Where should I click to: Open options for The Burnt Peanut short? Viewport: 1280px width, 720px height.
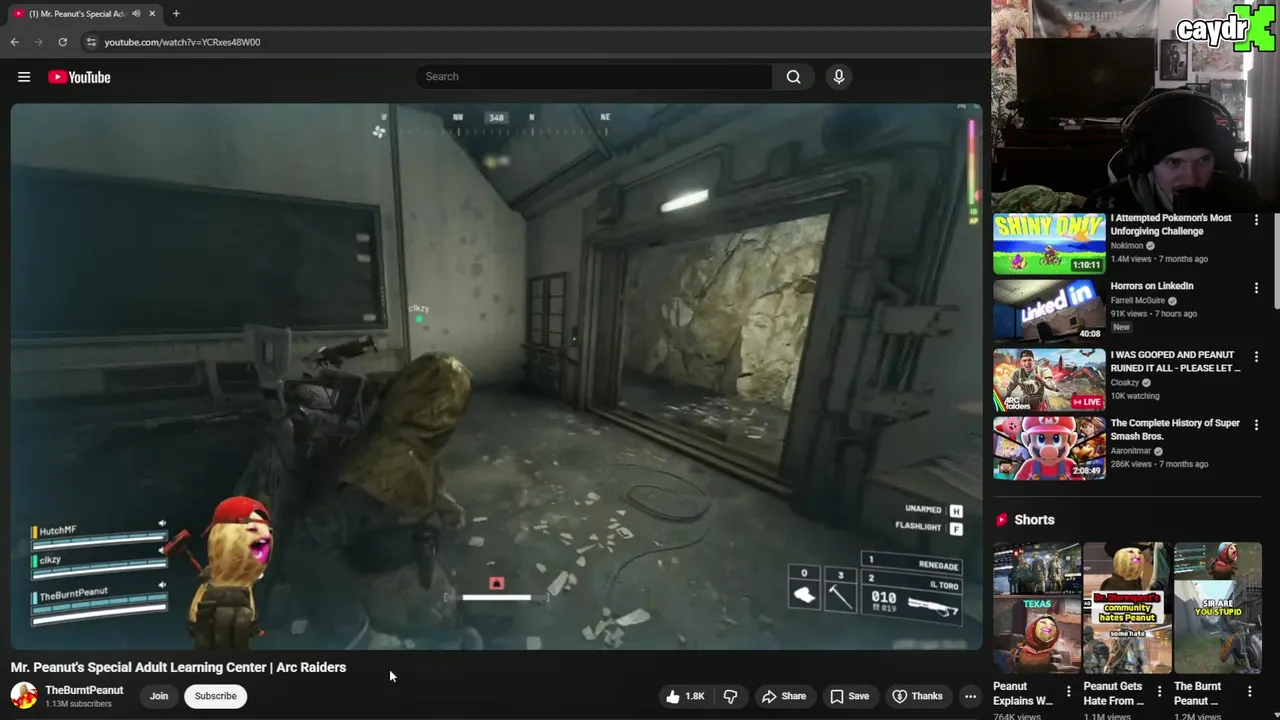[x=1250, y=691]
